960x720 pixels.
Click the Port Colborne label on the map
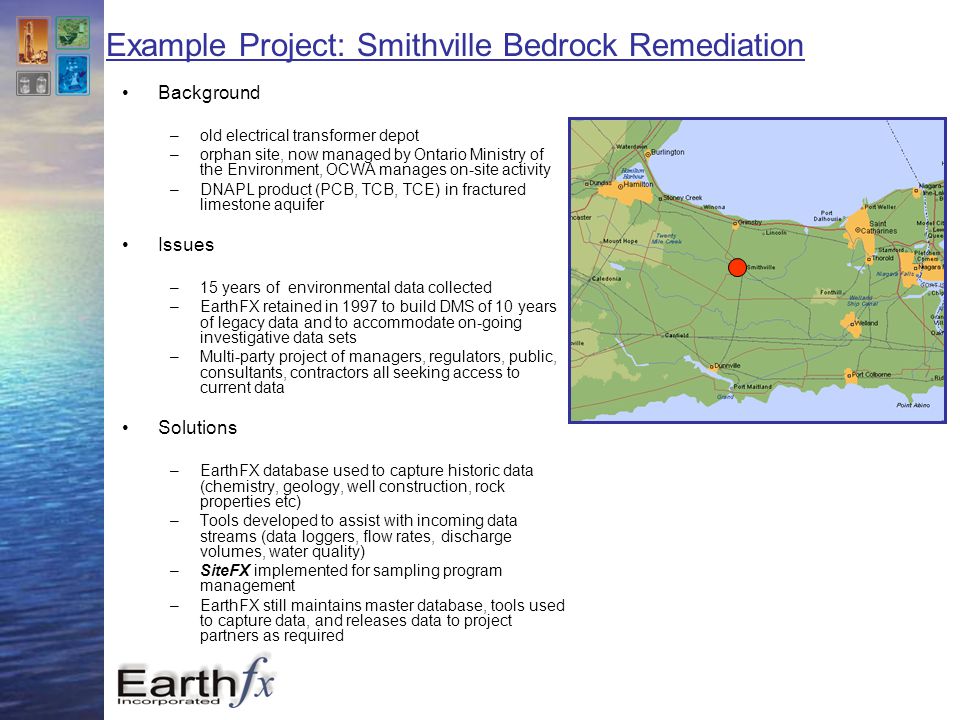(871, 374)
